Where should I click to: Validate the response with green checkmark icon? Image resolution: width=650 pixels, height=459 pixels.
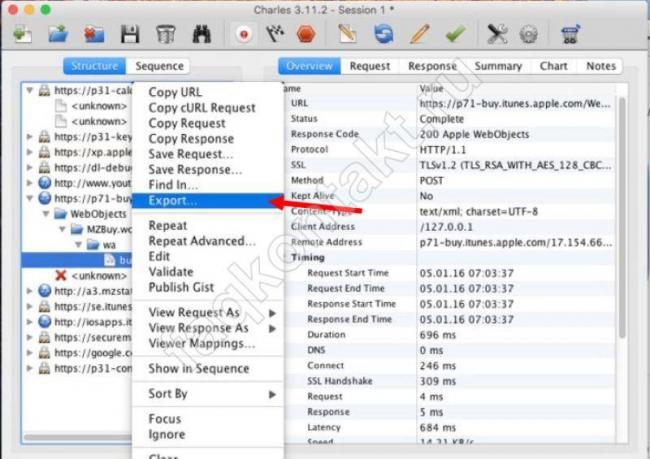[455, 34]
